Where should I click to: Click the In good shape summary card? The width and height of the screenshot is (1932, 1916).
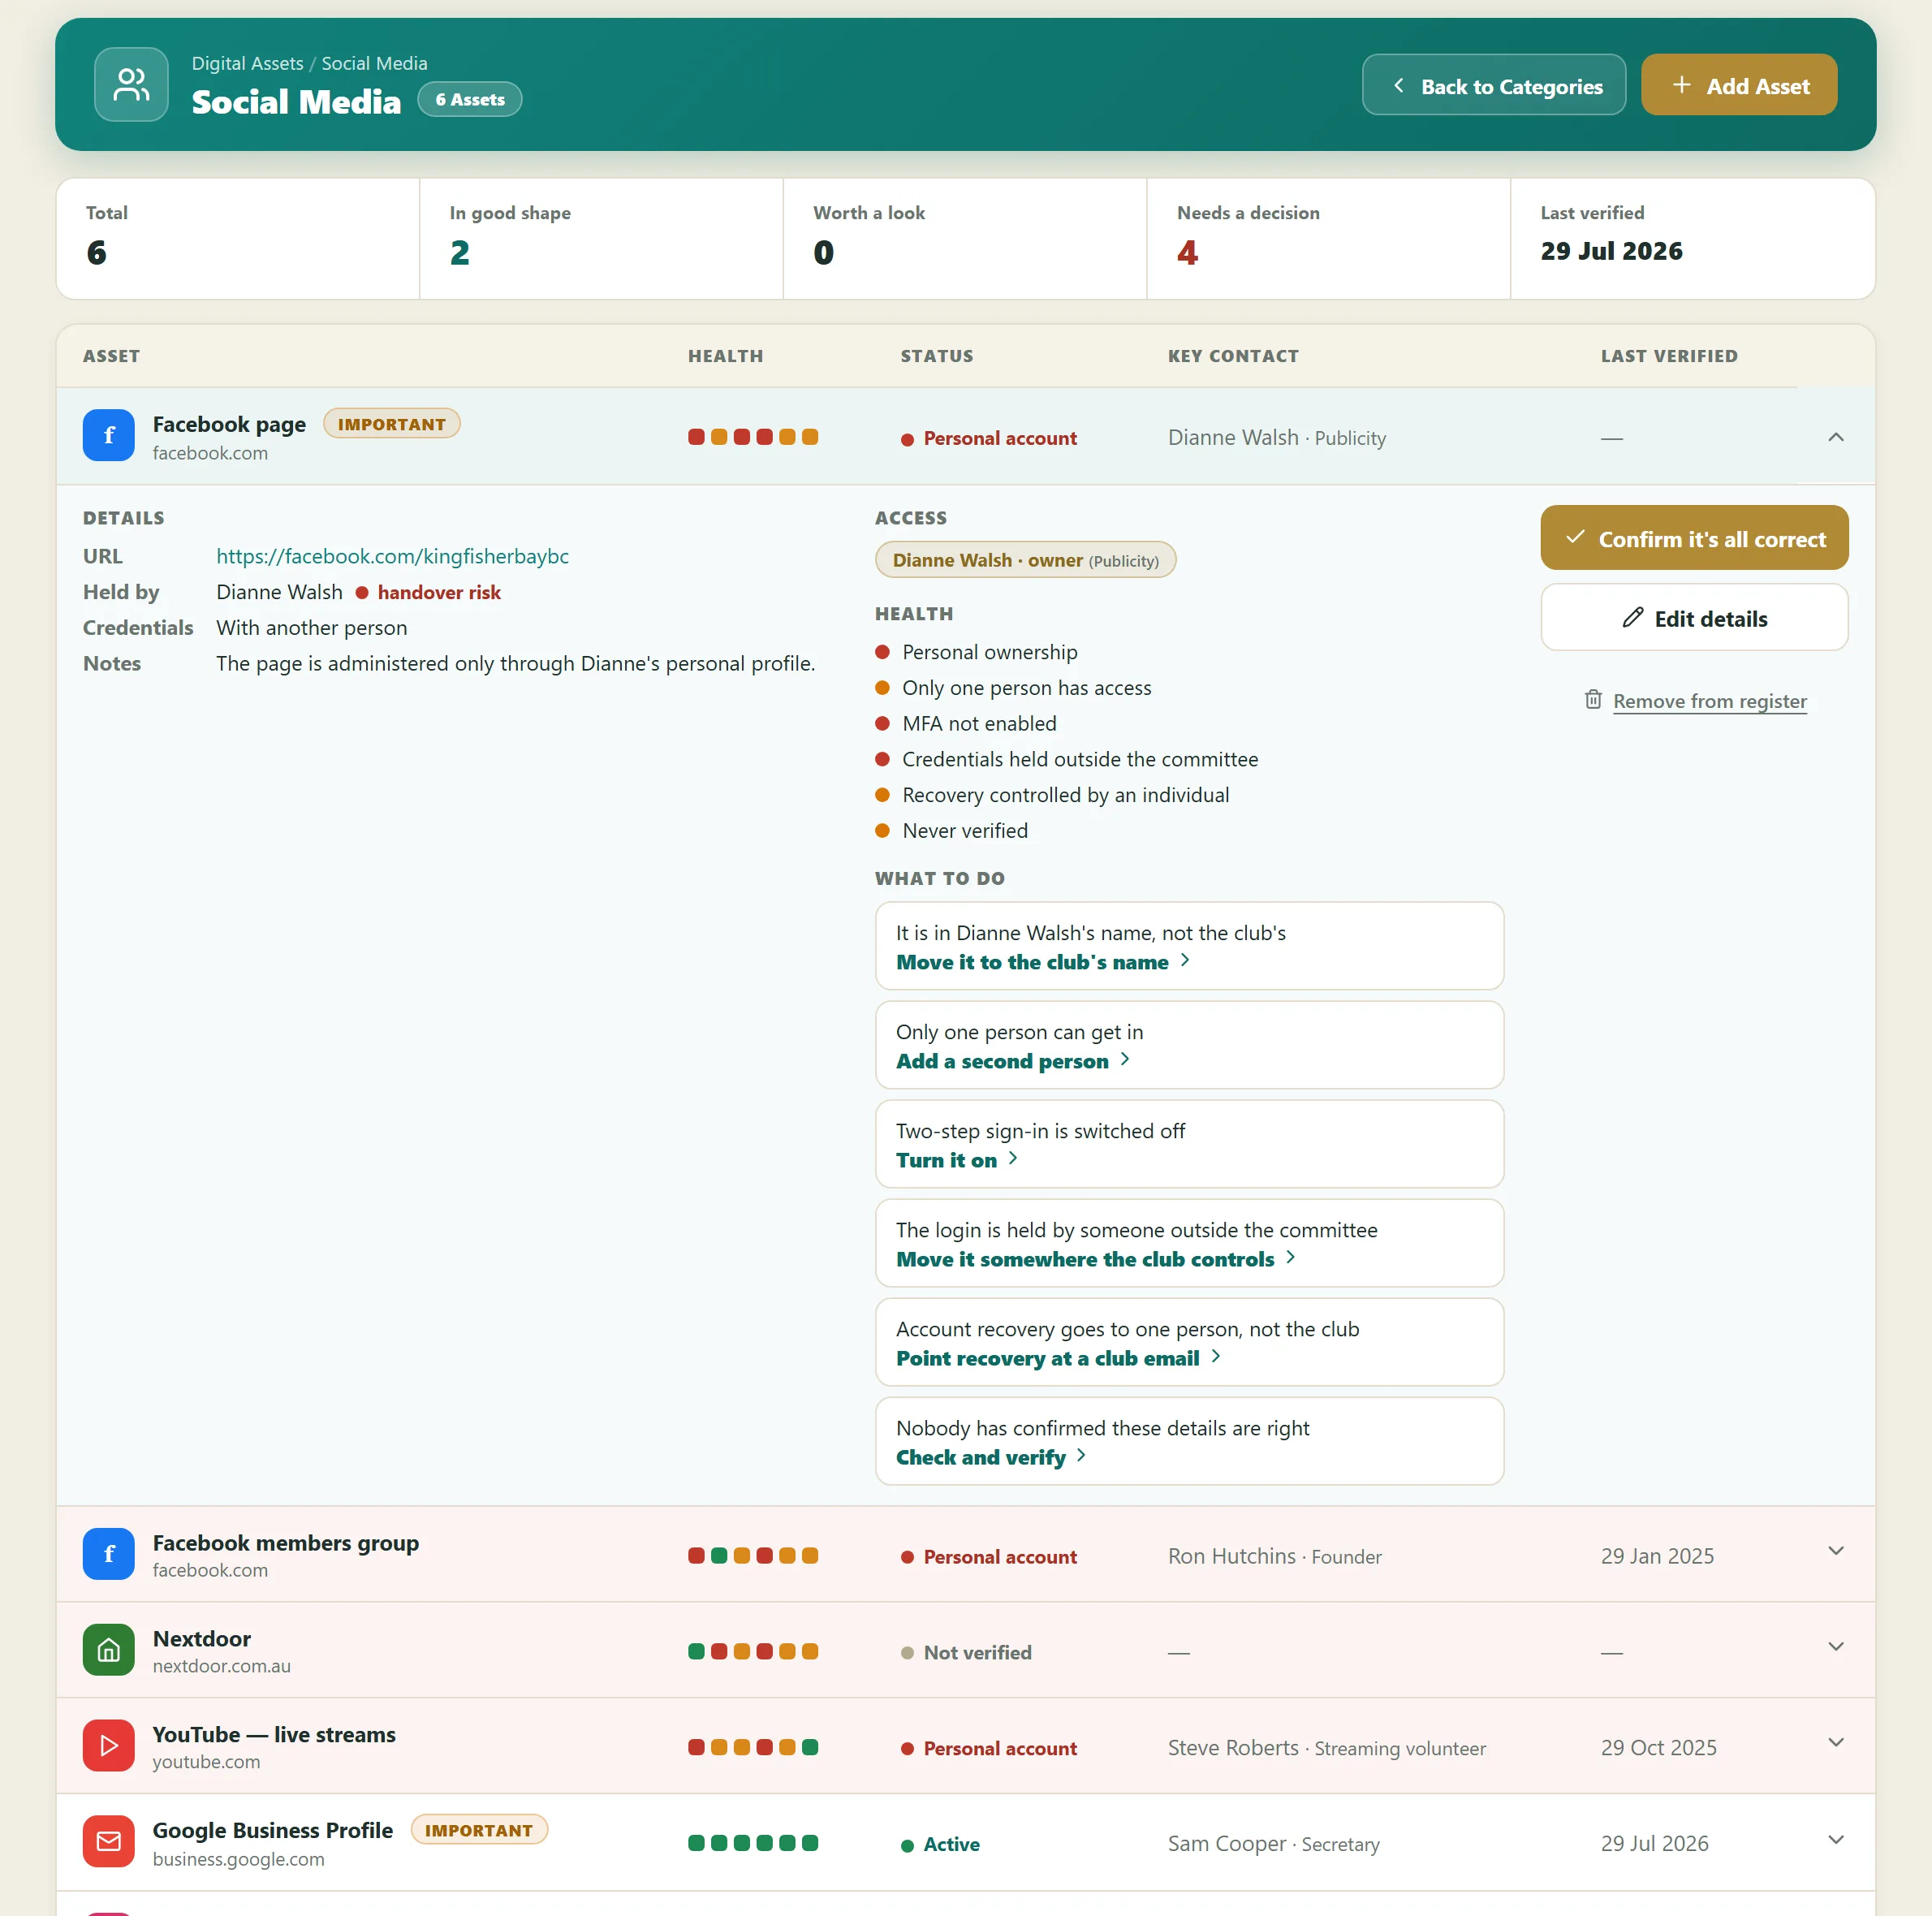point(601,239)
